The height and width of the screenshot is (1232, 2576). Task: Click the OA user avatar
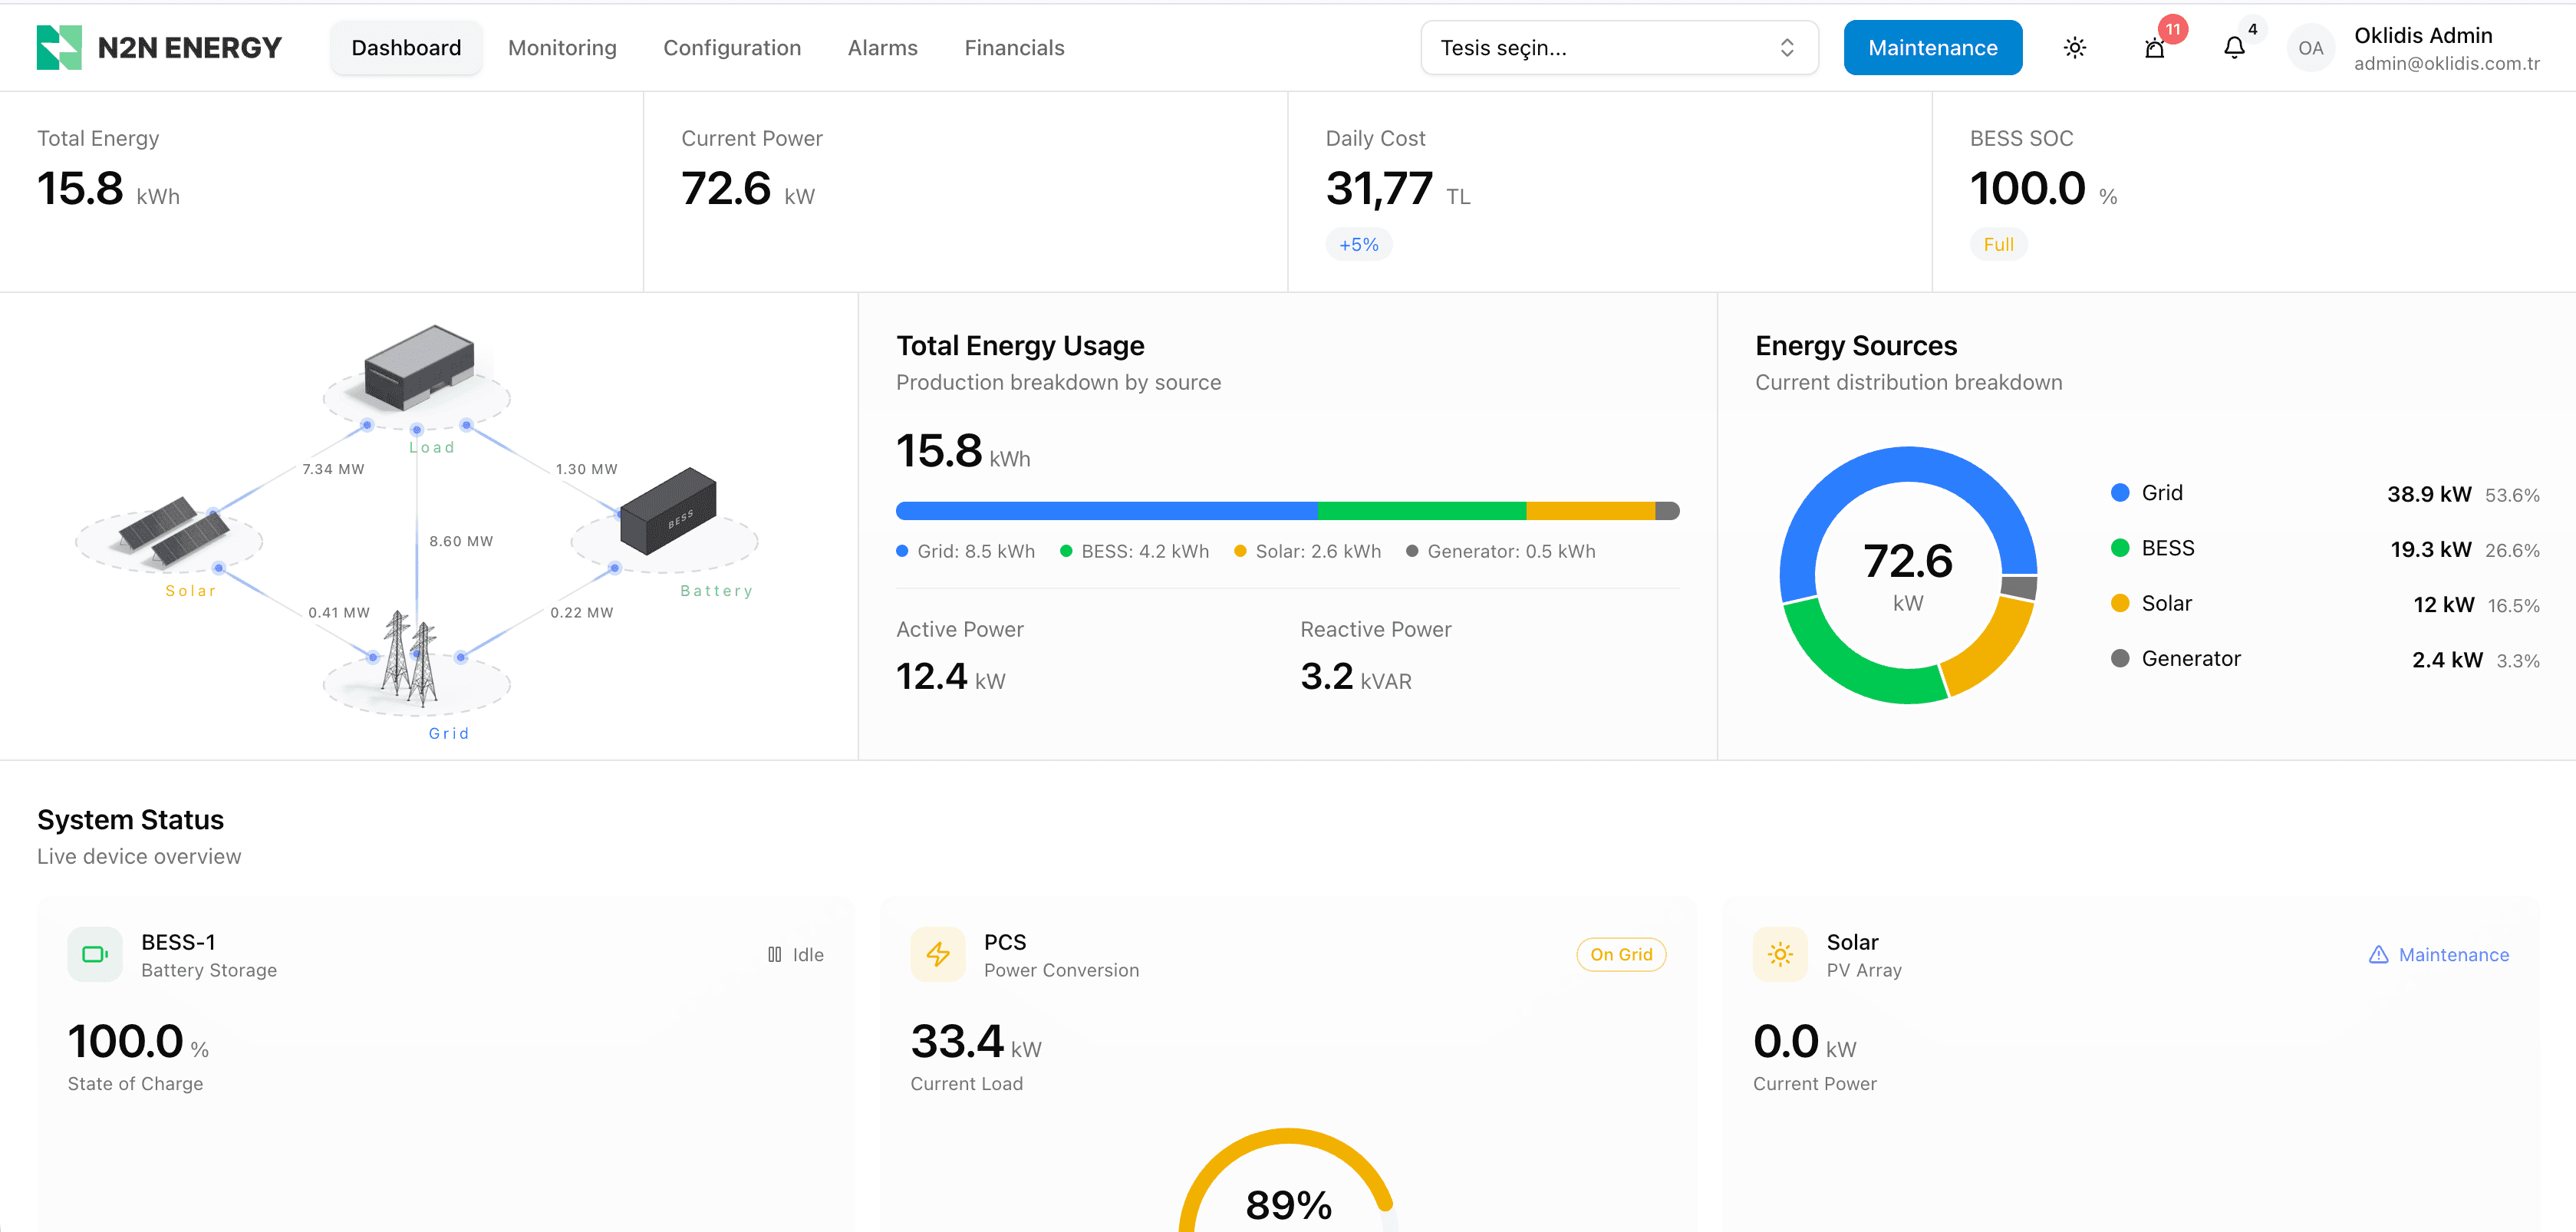(x=2310, y=47)
